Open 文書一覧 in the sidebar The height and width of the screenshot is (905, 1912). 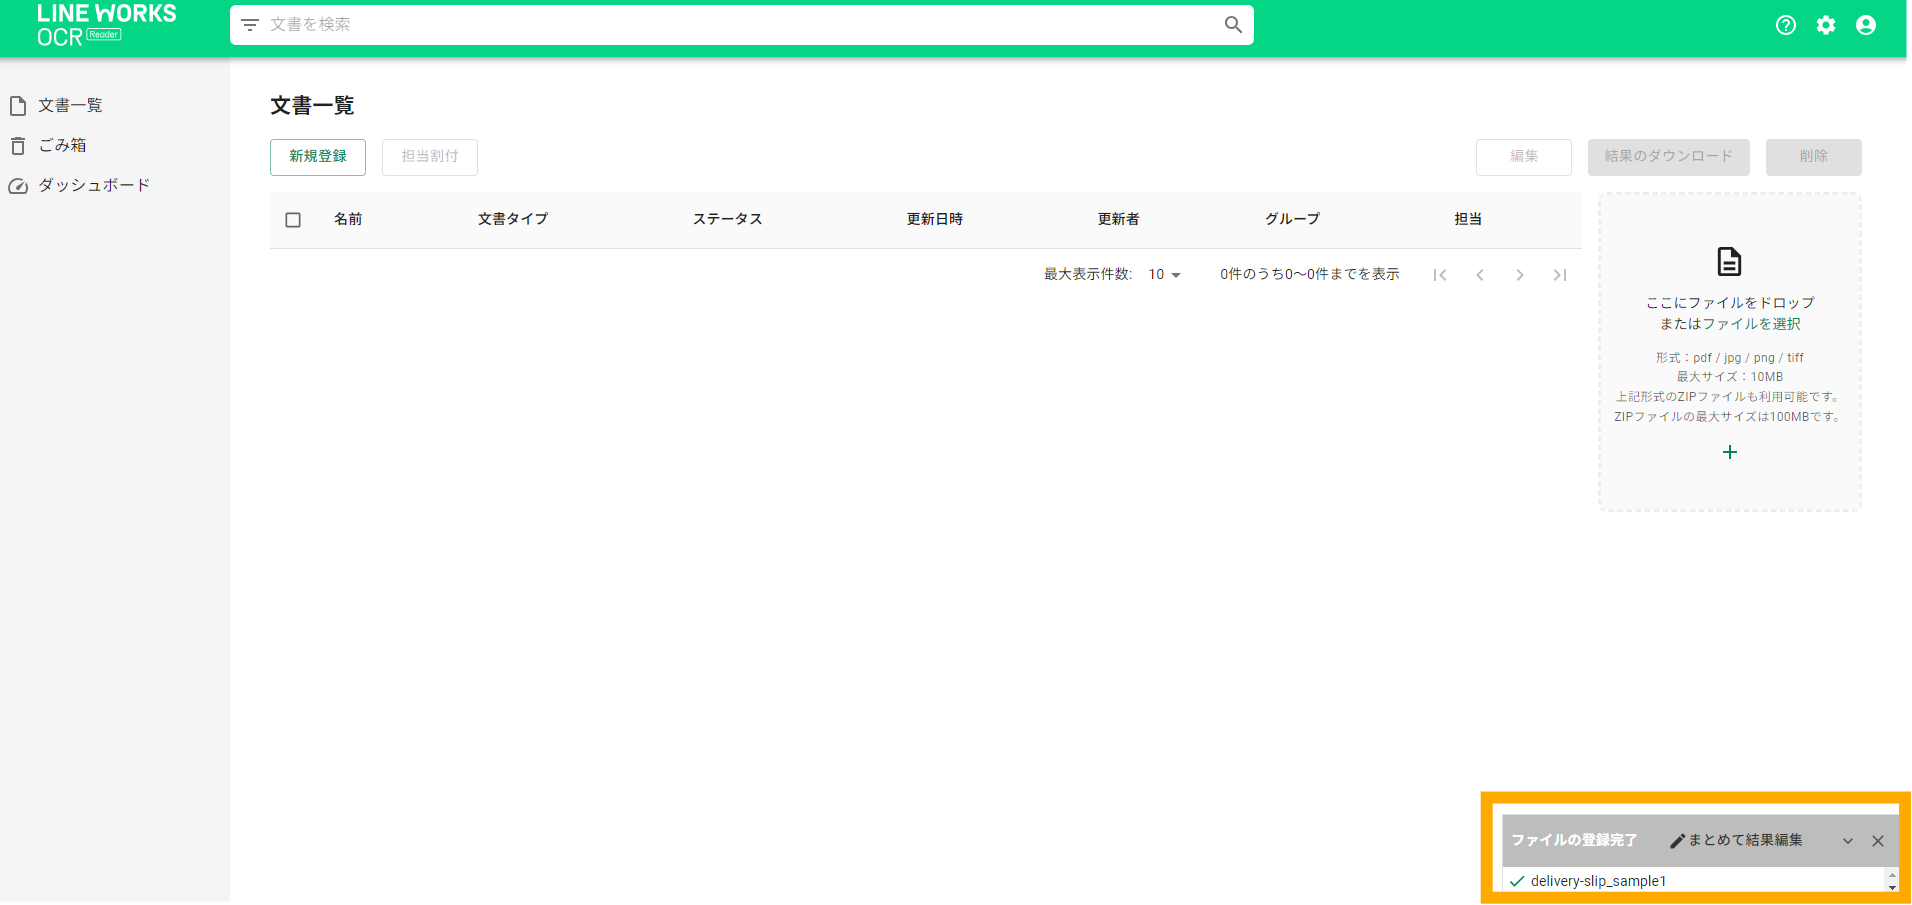[x=70, y=105]
